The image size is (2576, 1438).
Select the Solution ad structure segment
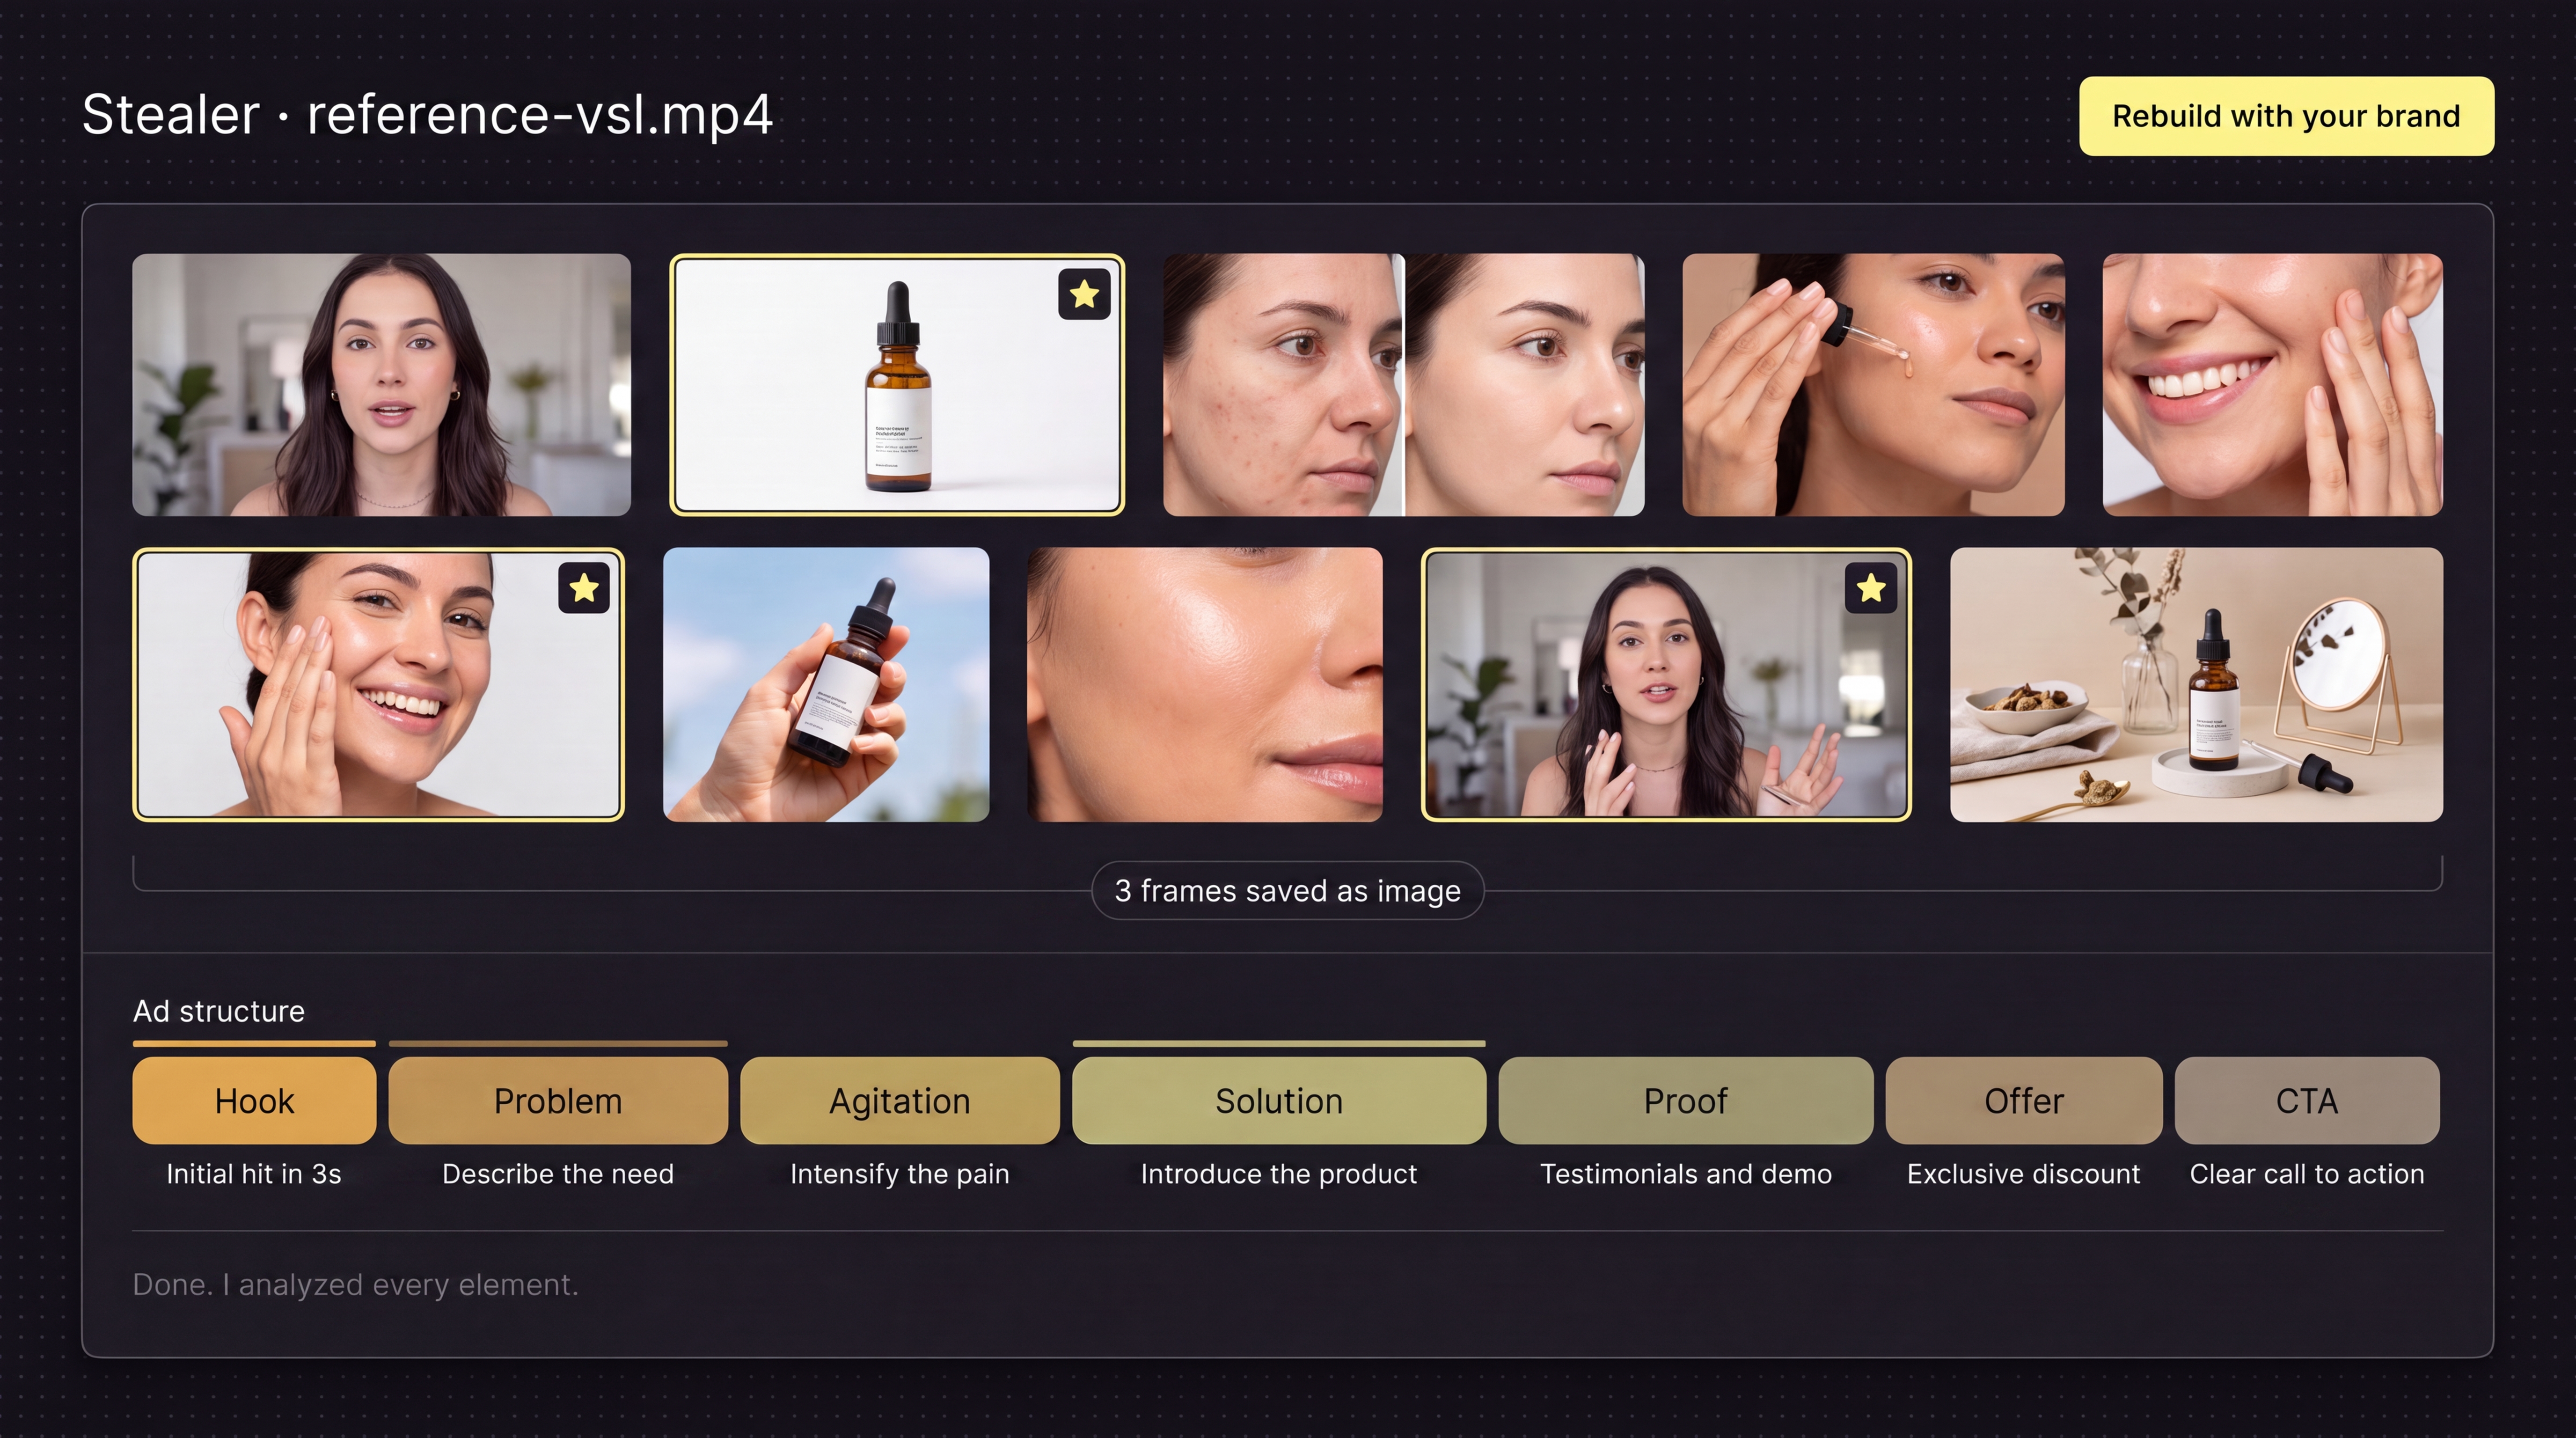coord(1279,1101)
